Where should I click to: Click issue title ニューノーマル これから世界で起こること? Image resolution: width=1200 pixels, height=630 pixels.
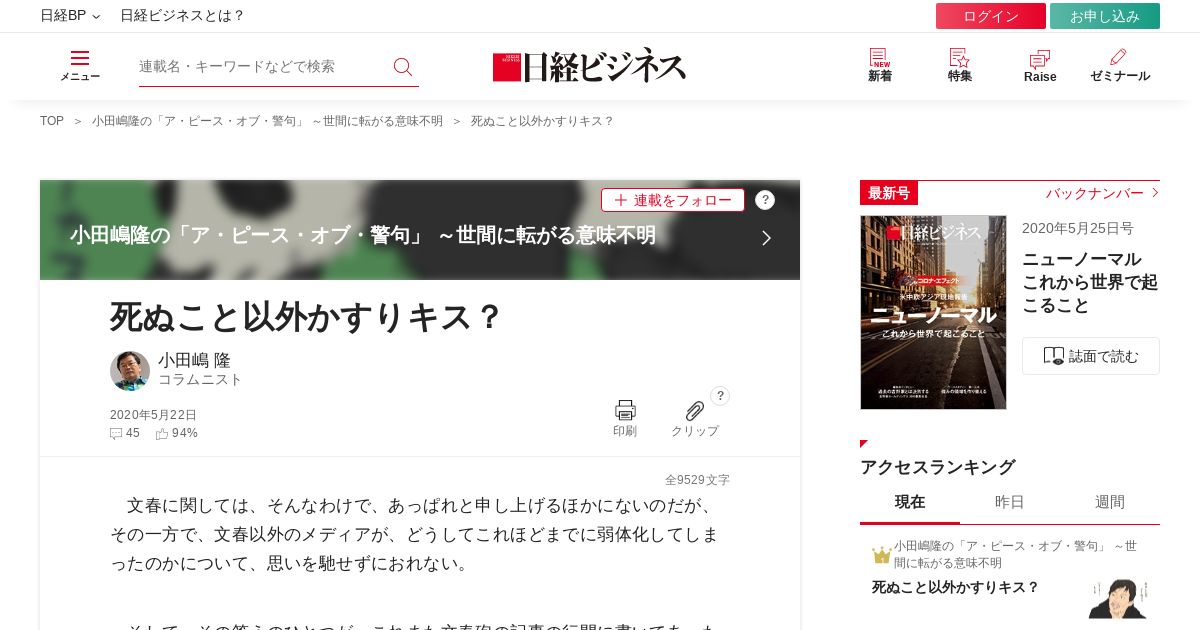(1090, 282)
